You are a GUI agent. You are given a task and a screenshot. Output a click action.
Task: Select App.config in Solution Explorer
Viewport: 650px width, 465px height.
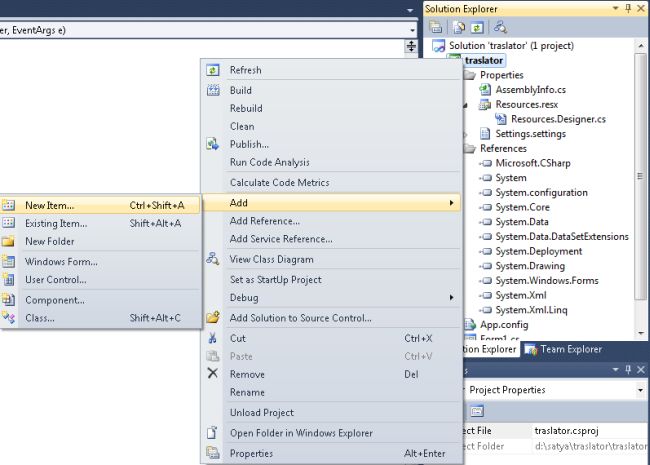(x=504, y=325)
